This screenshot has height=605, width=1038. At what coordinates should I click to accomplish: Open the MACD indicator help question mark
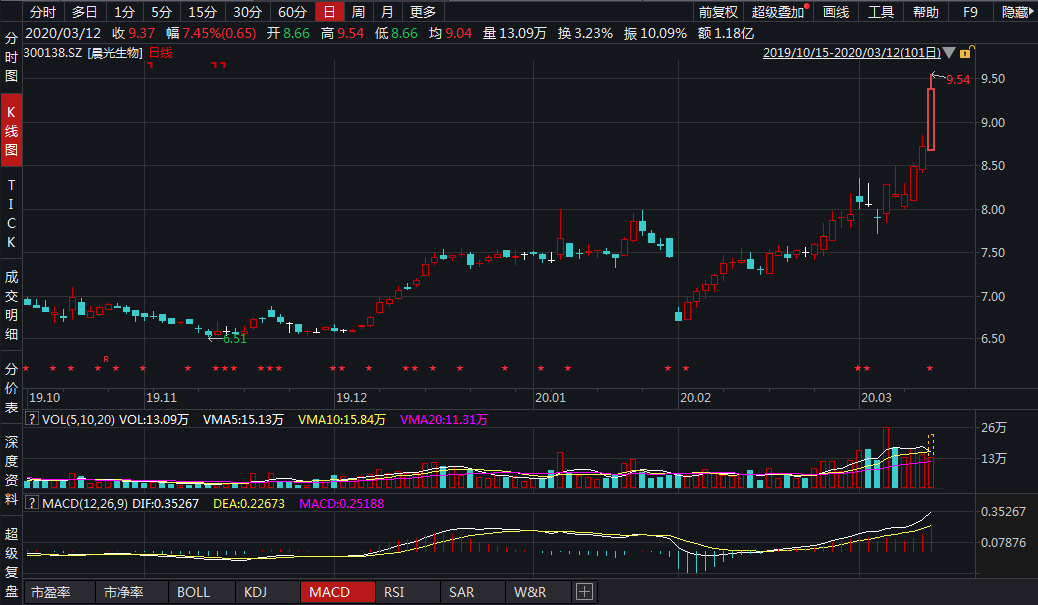coord(32,503)
